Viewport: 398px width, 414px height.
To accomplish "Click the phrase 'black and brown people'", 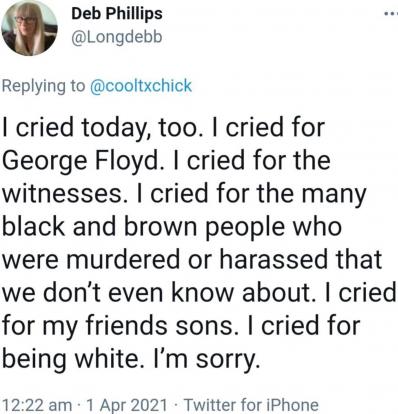I will click(x=144, y=227).
